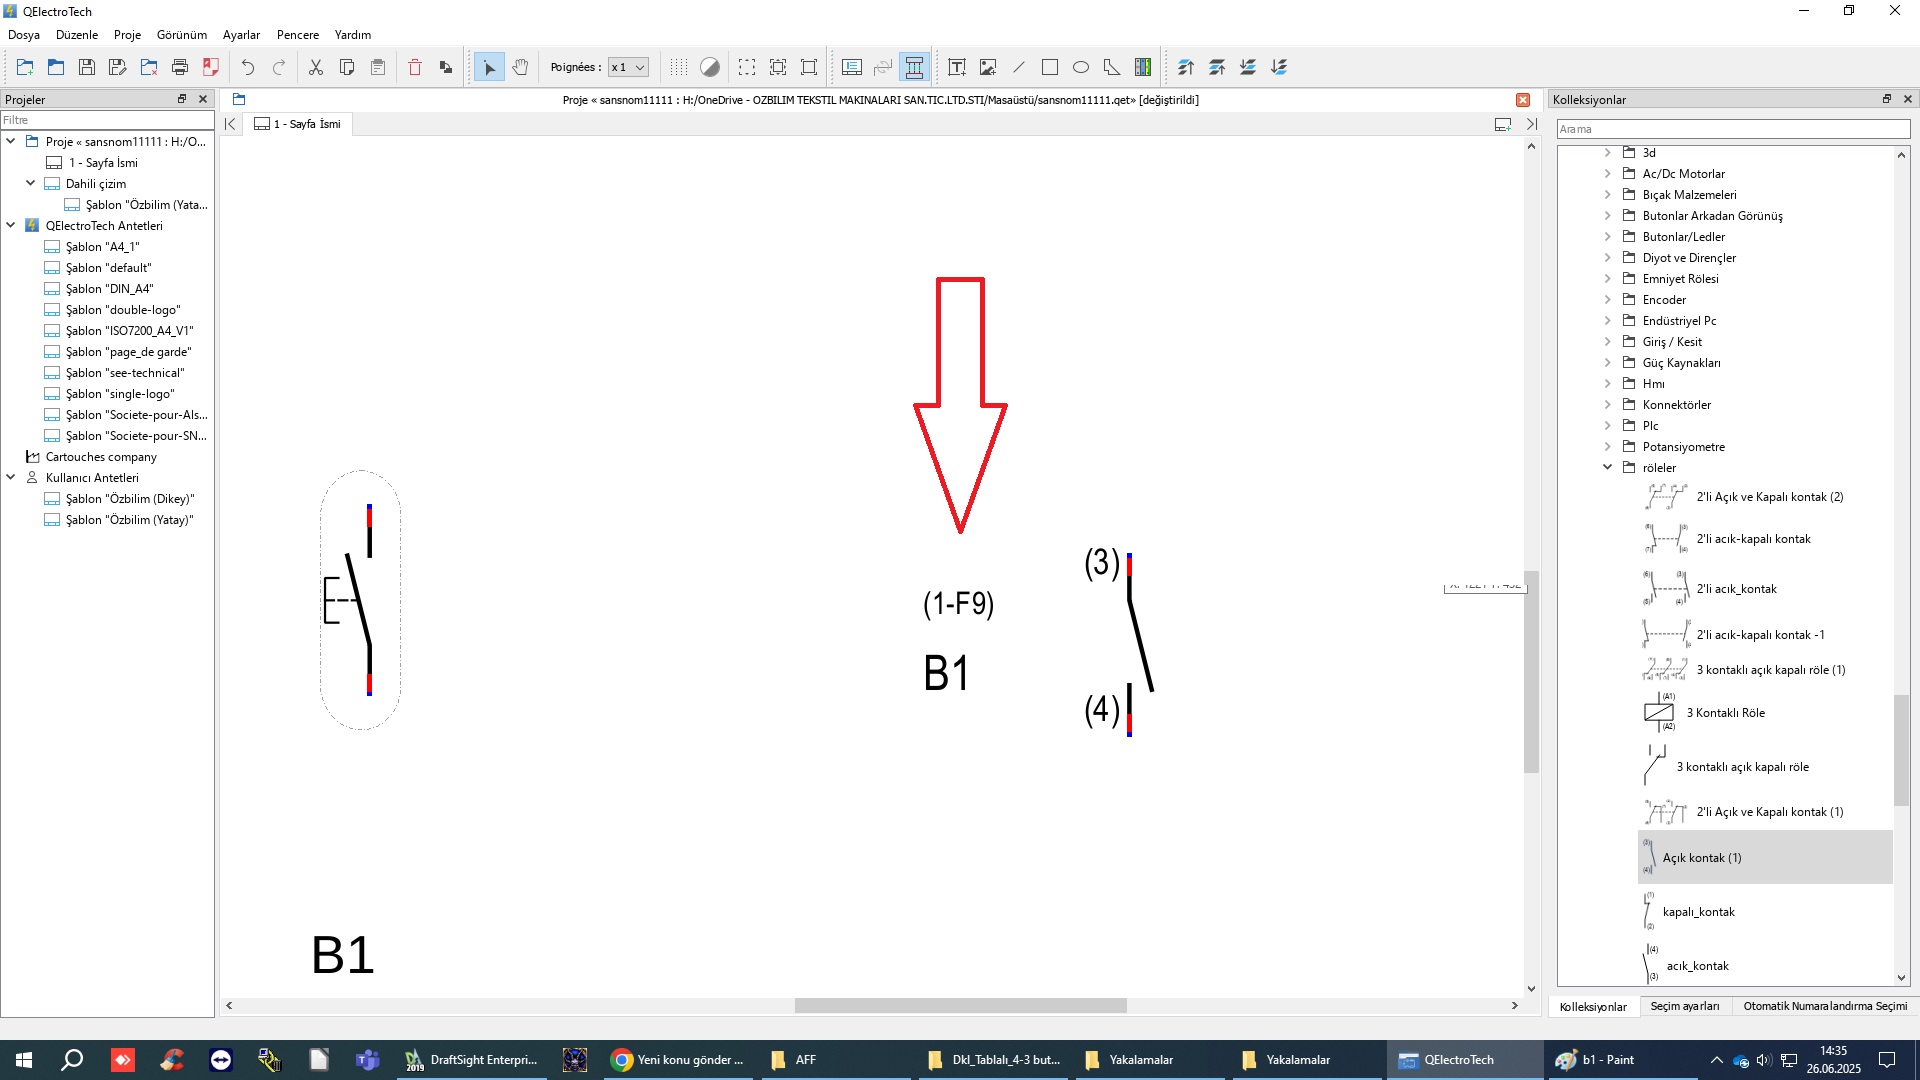Open Şablon "DIN_A4" title block

(x=109, y=288)
